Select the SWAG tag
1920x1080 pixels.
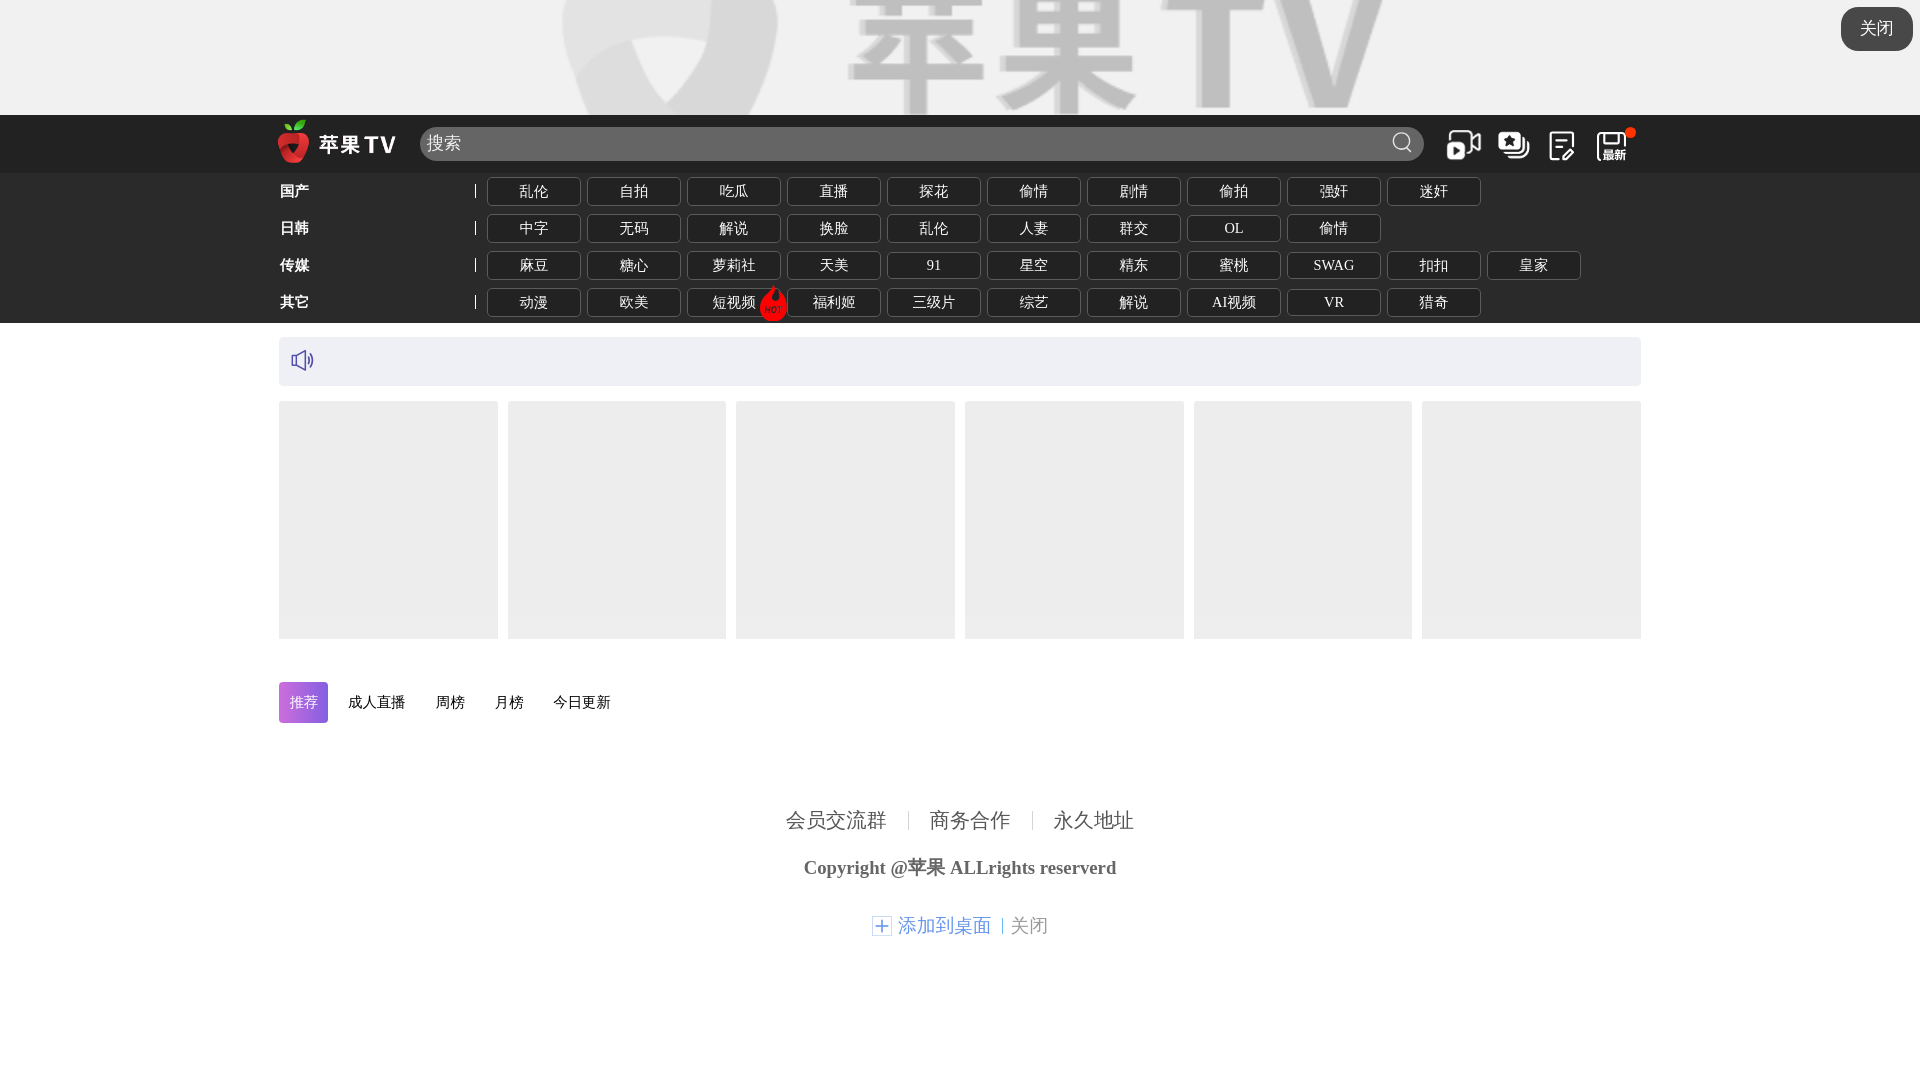click(x=1334, y=266)
